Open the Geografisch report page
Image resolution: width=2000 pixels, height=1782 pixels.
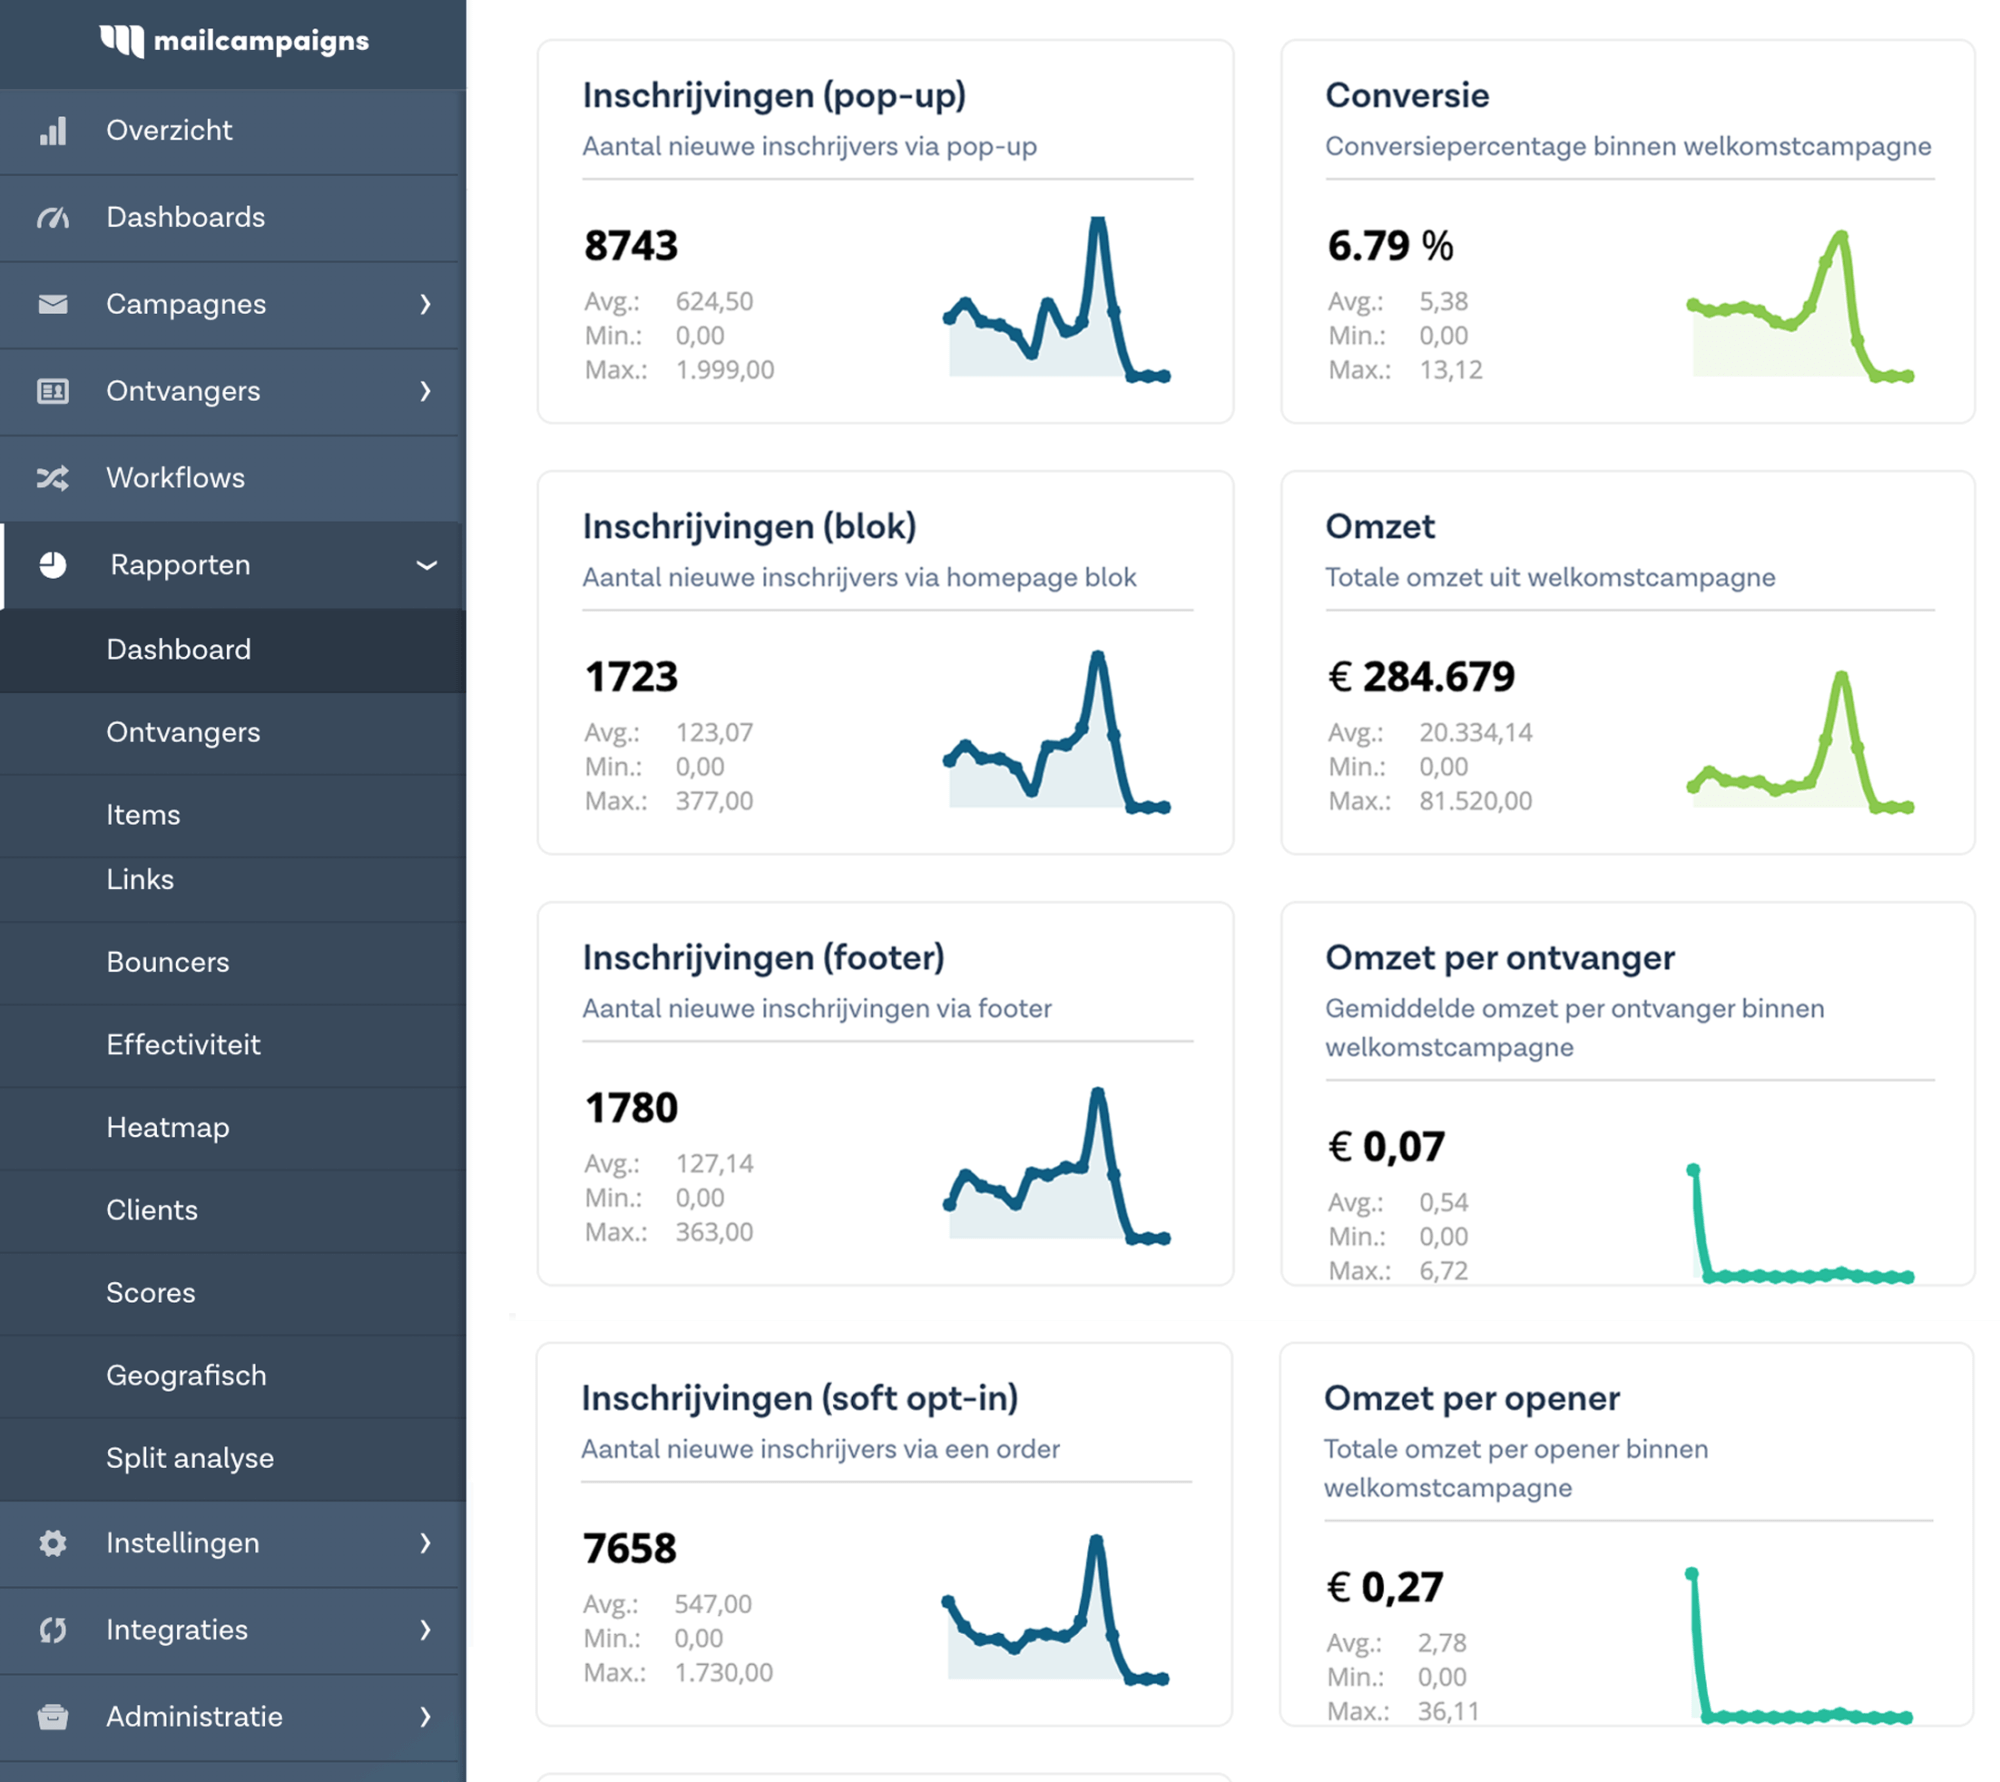[186, 1375]
